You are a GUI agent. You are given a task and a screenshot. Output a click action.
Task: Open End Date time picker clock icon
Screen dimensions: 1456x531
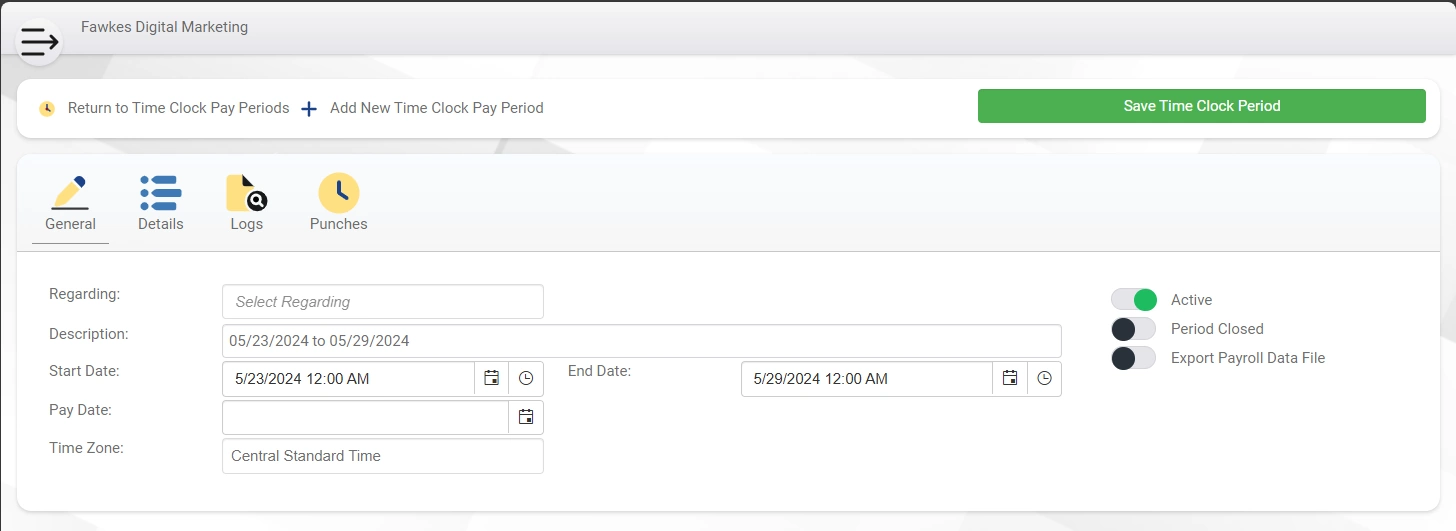coord(1044,379)
